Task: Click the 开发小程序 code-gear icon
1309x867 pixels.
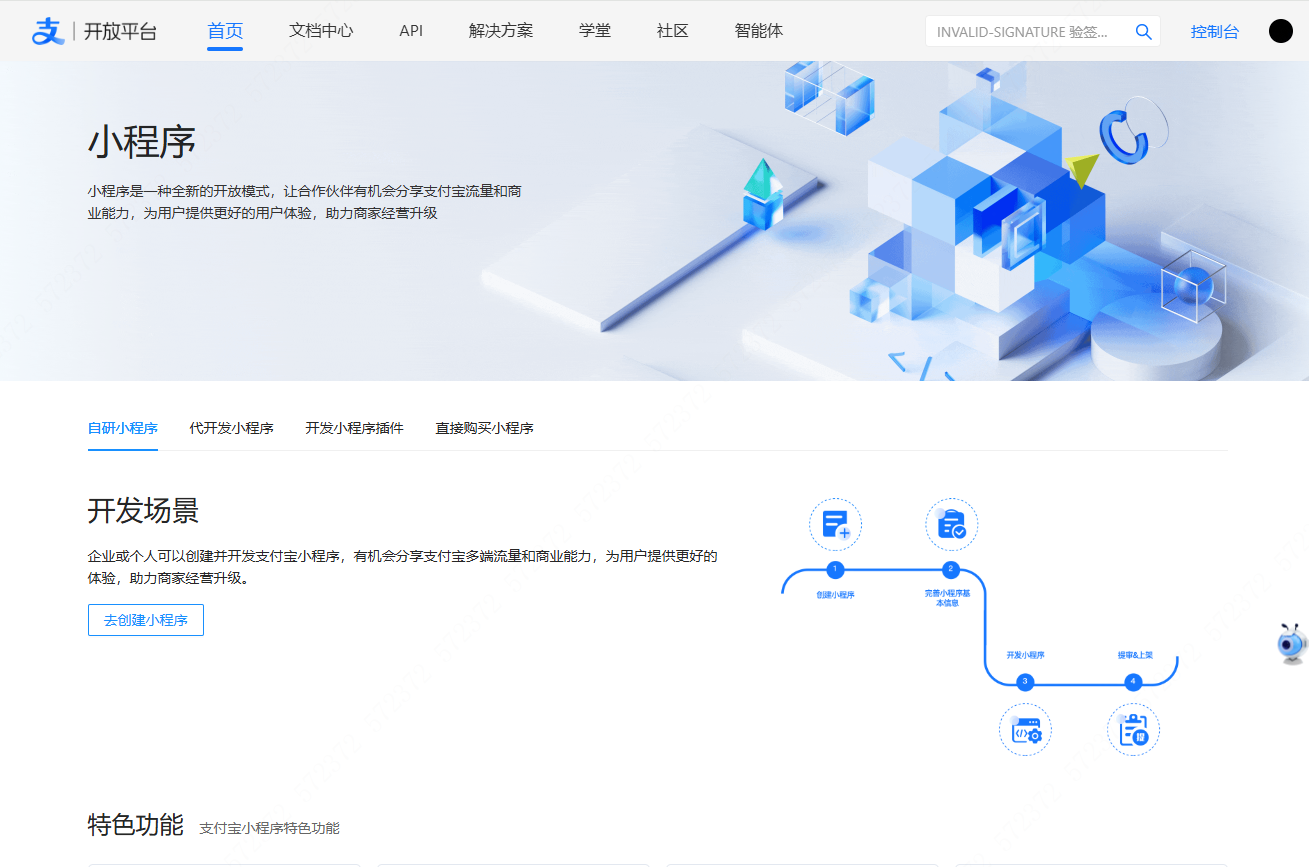Action: [x=1025, y=729]
